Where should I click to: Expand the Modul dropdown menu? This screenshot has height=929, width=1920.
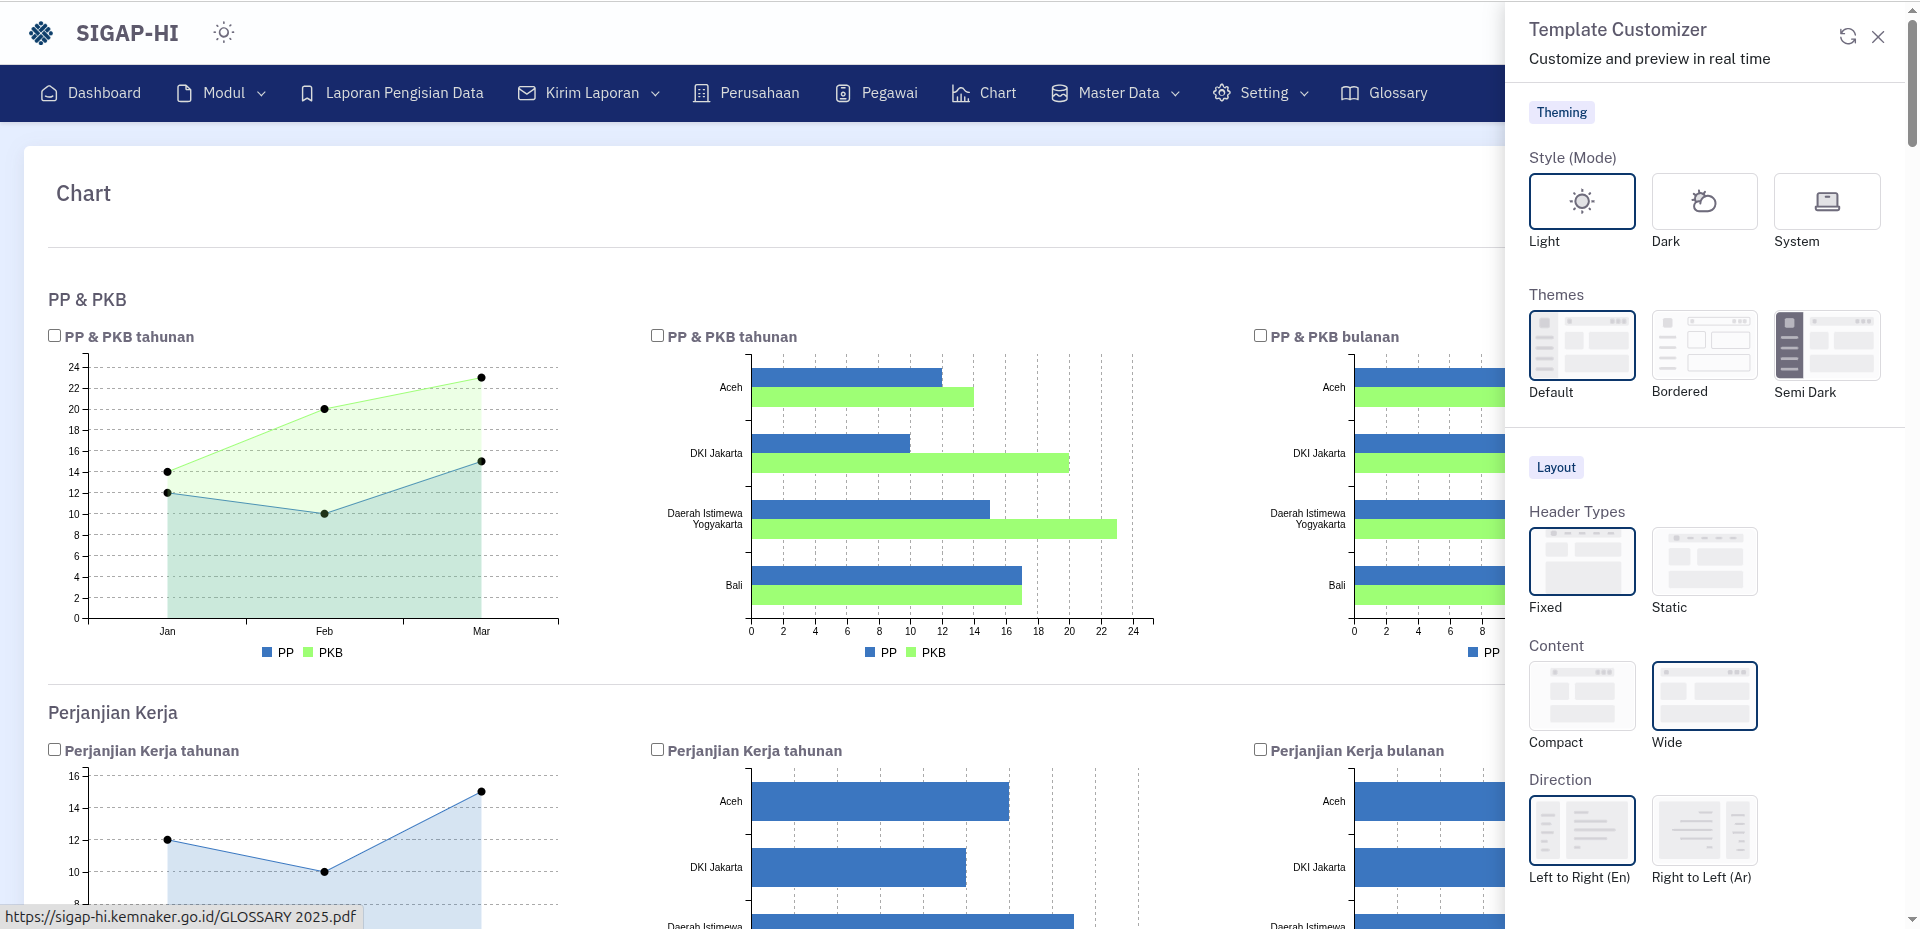pos(221,93)
